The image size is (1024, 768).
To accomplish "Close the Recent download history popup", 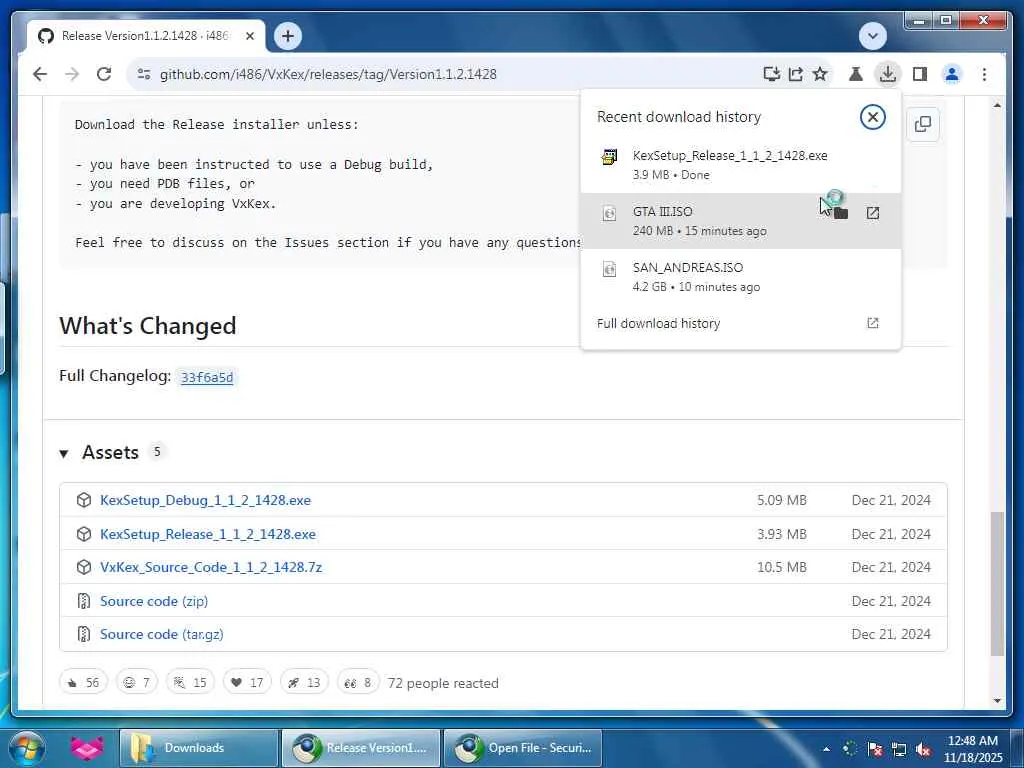I will pos(872,117).
